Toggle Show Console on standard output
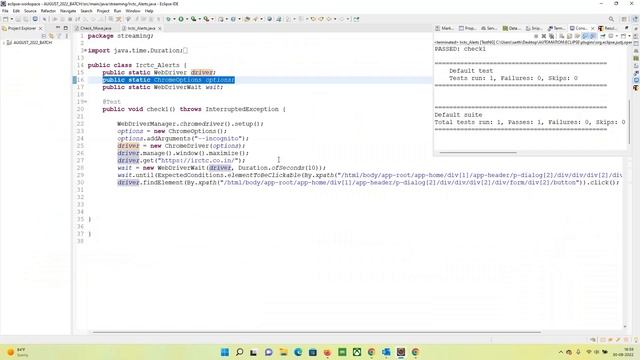 pyautogui.click(x=585, y=36)
